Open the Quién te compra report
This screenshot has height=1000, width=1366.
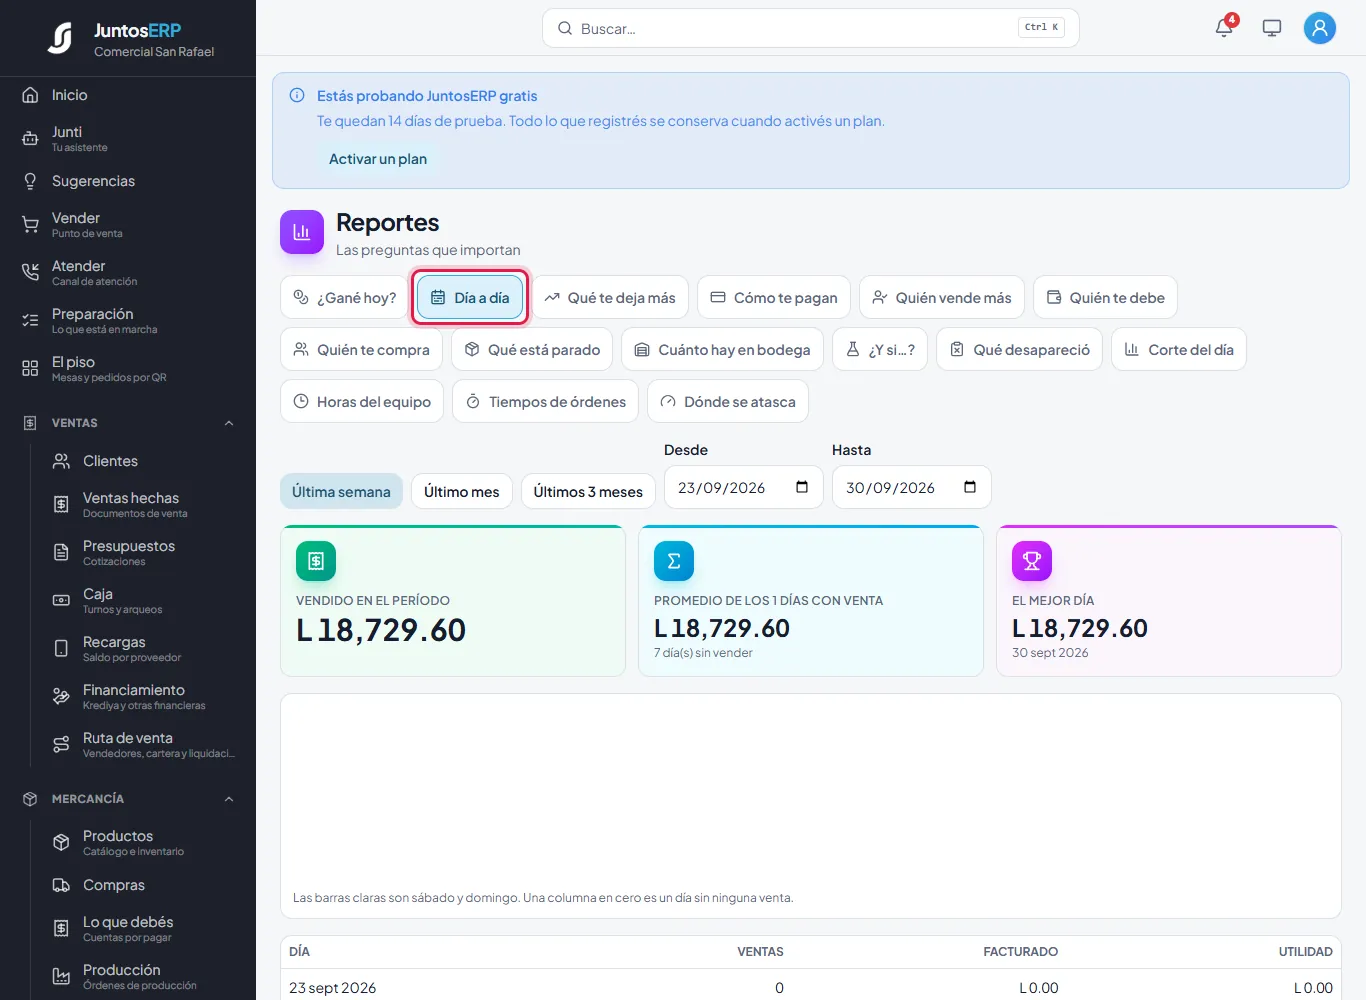pos(361,349)
